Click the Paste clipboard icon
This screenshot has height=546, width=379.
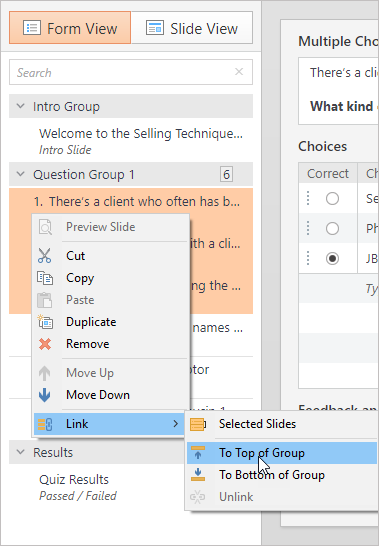(x=45, y=300)
